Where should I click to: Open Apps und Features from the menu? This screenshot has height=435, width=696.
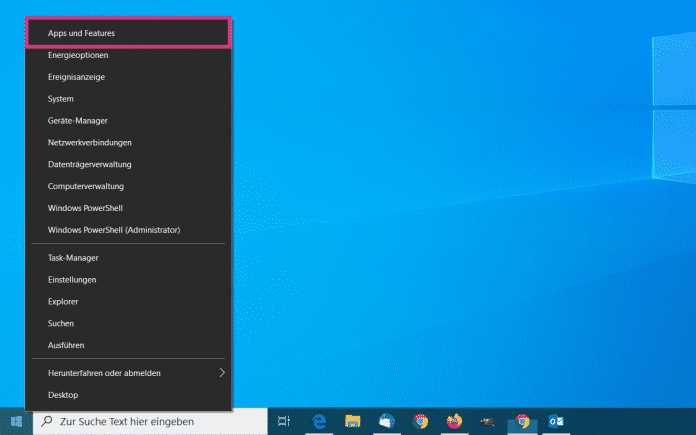[81, 33]
